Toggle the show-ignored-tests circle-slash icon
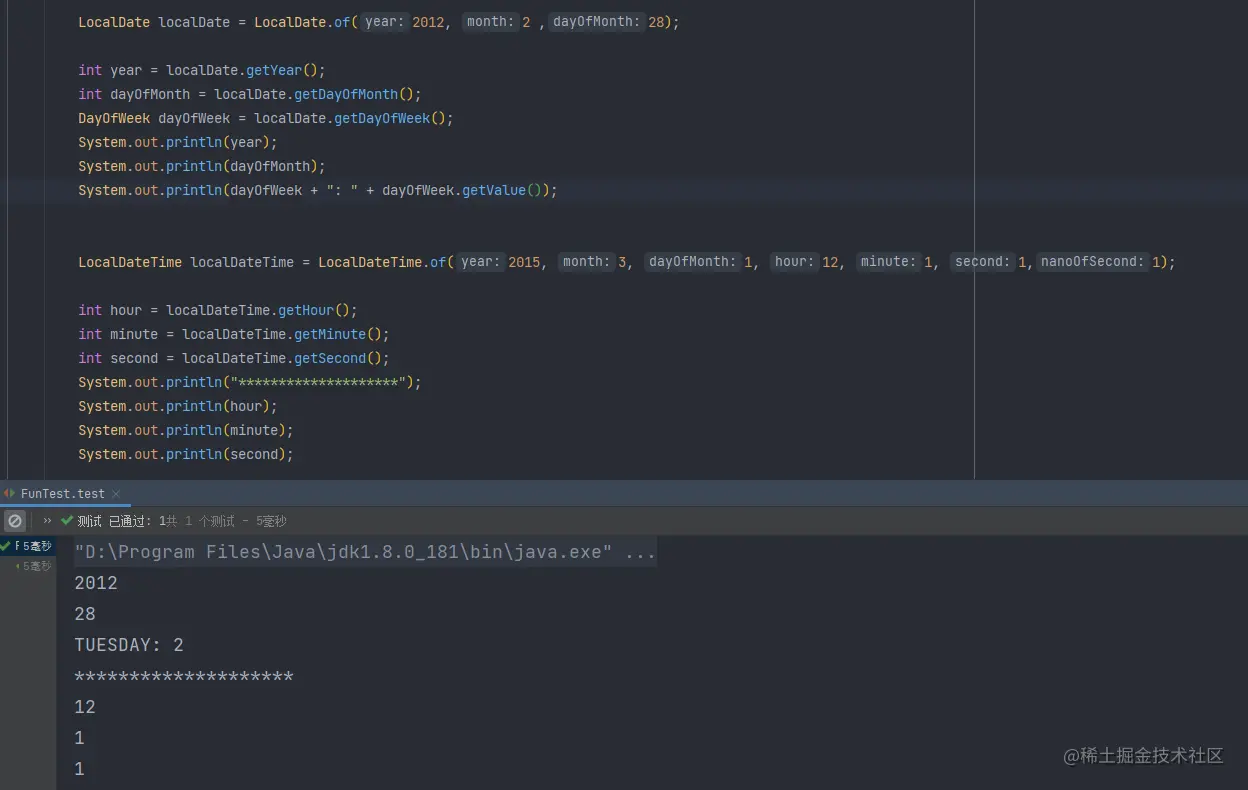The height and width of the screenshot is (790, 1248). [x=14, y=521]
